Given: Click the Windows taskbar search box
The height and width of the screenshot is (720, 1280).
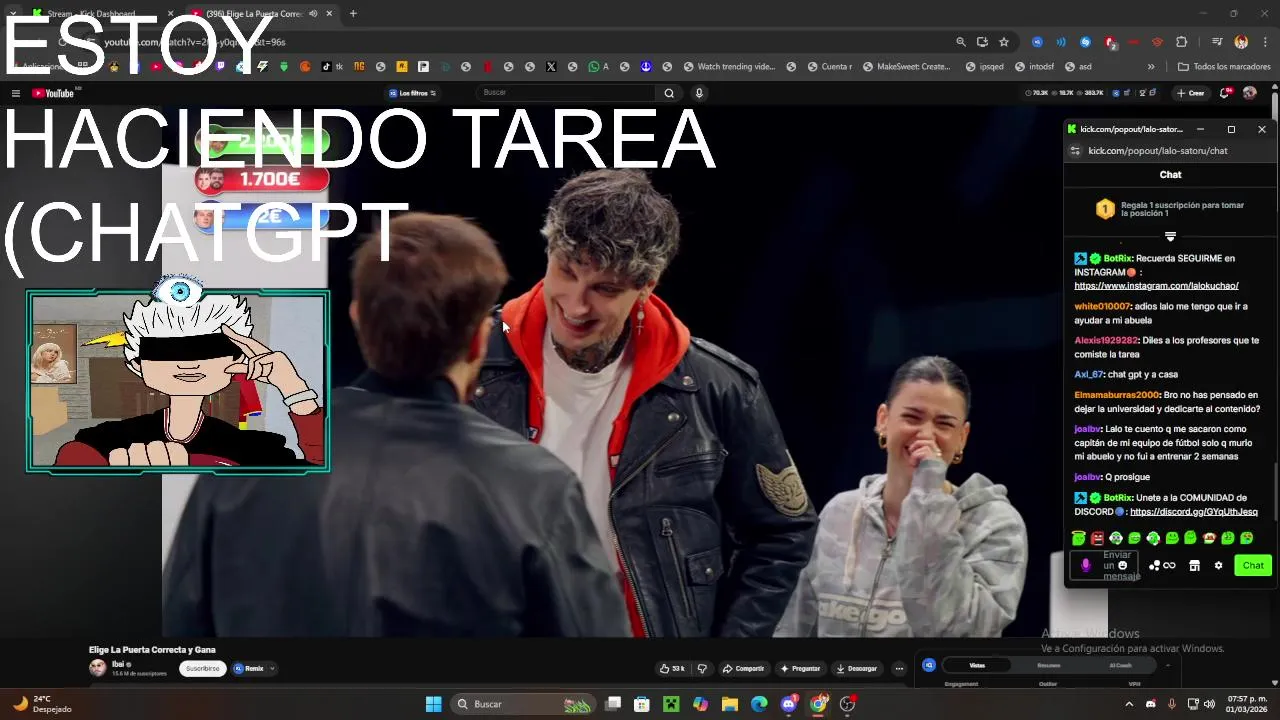Looking at the screenshot, I should point(523,704).
